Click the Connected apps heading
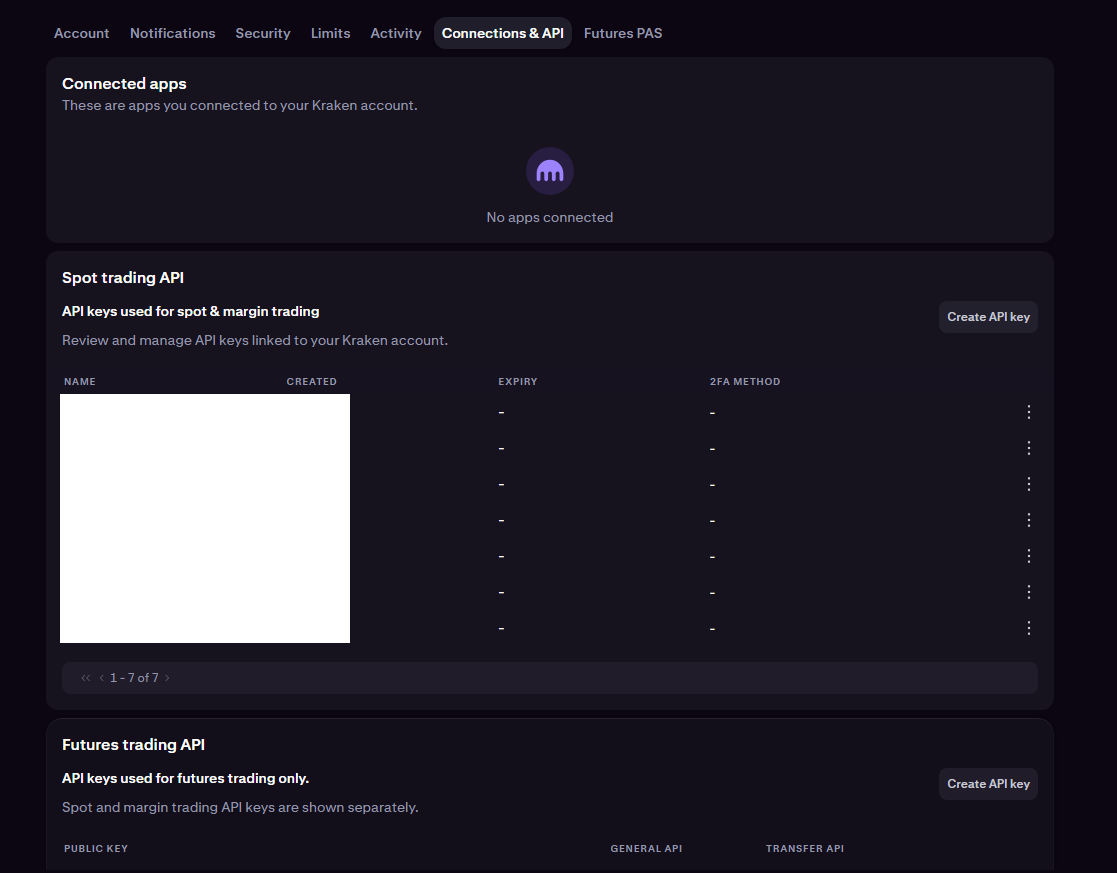The image size is (1117, 873). pyautogui.click(x=124, y=84)
